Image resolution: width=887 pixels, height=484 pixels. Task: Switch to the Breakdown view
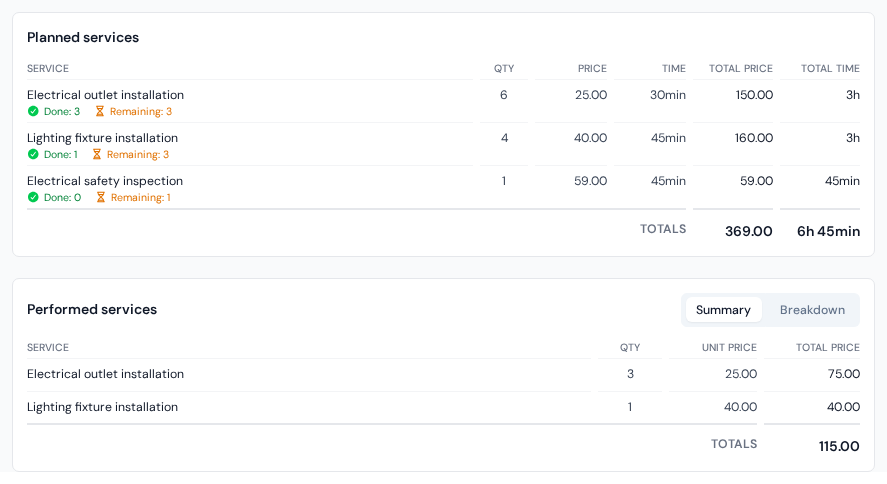tap(812, 310)
